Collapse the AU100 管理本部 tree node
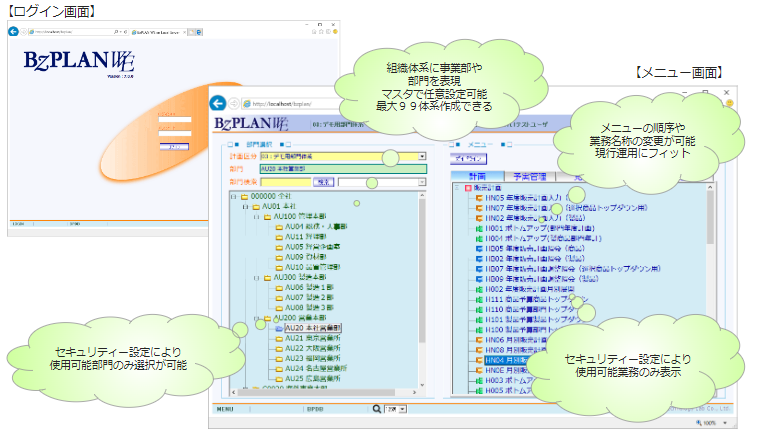 tap(255, 215)
